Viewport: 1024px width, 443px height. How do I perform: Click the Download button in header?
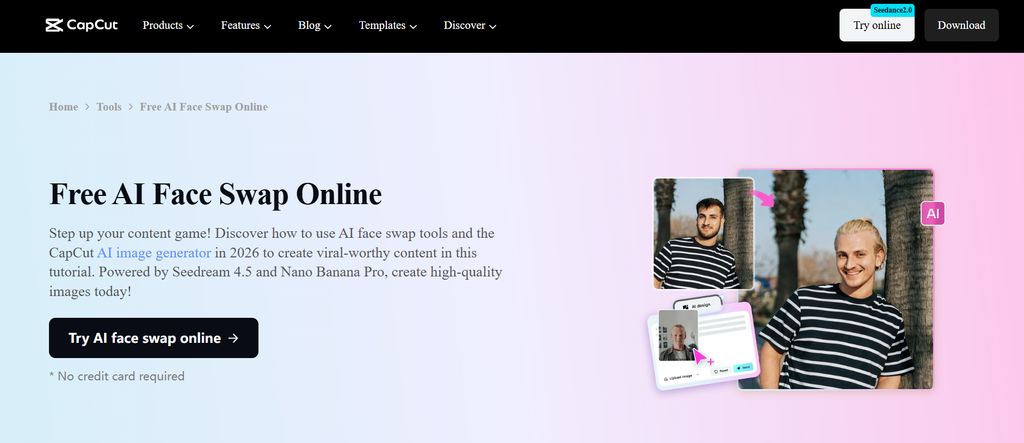pos(961,26)
